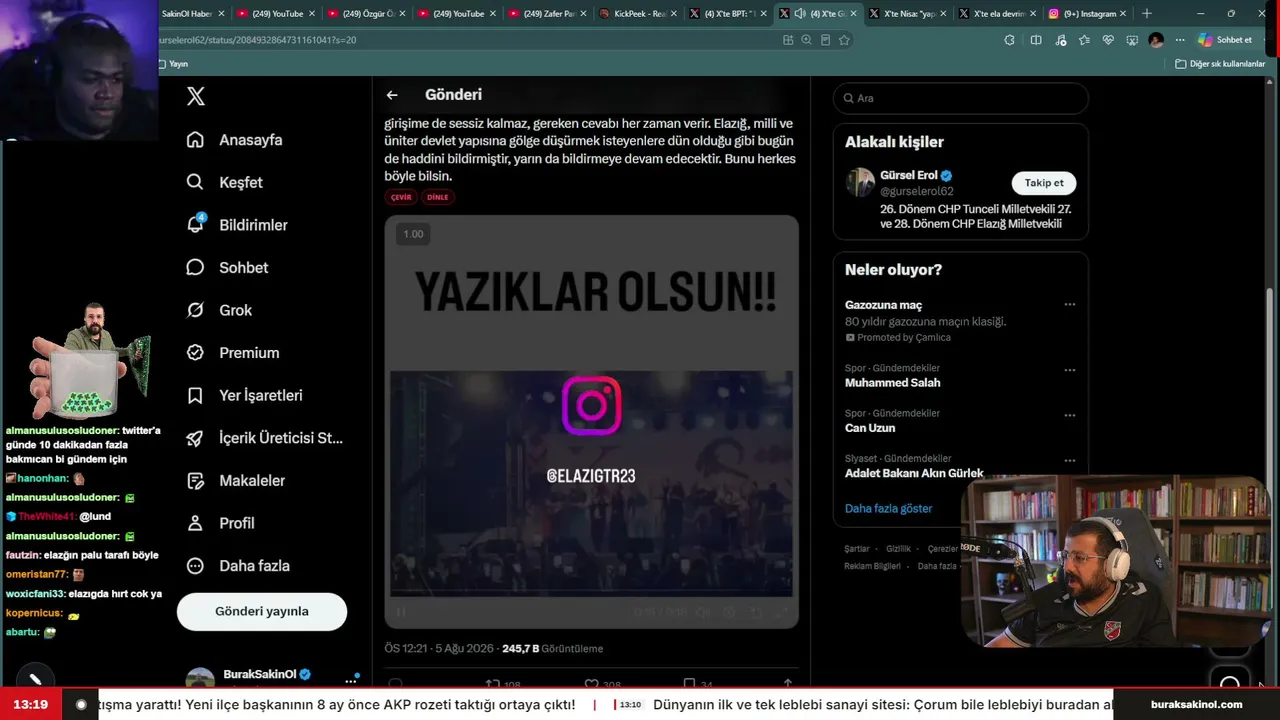
Task: Click the DİNLE listen button
Action: point(438,197)
